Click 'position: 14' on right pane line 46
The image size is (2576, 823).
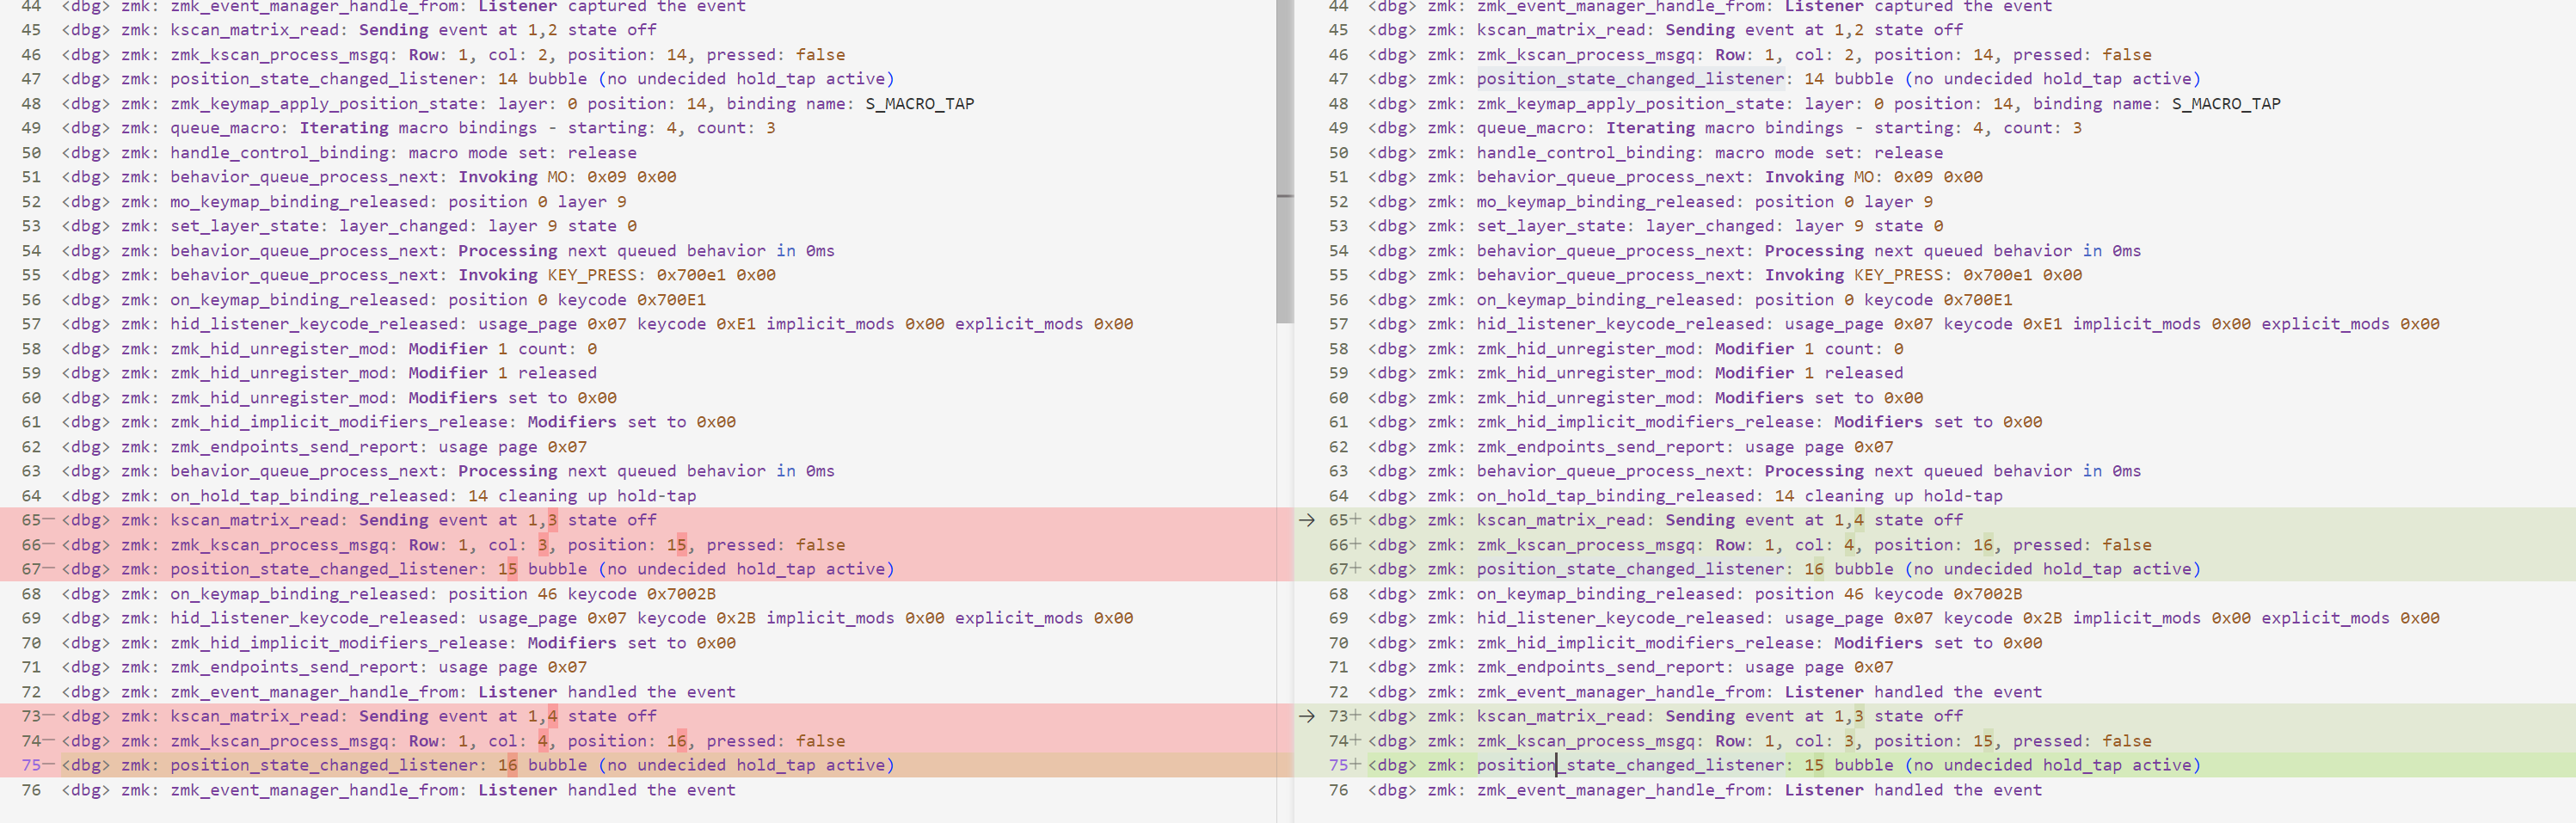pos(1934,55)
